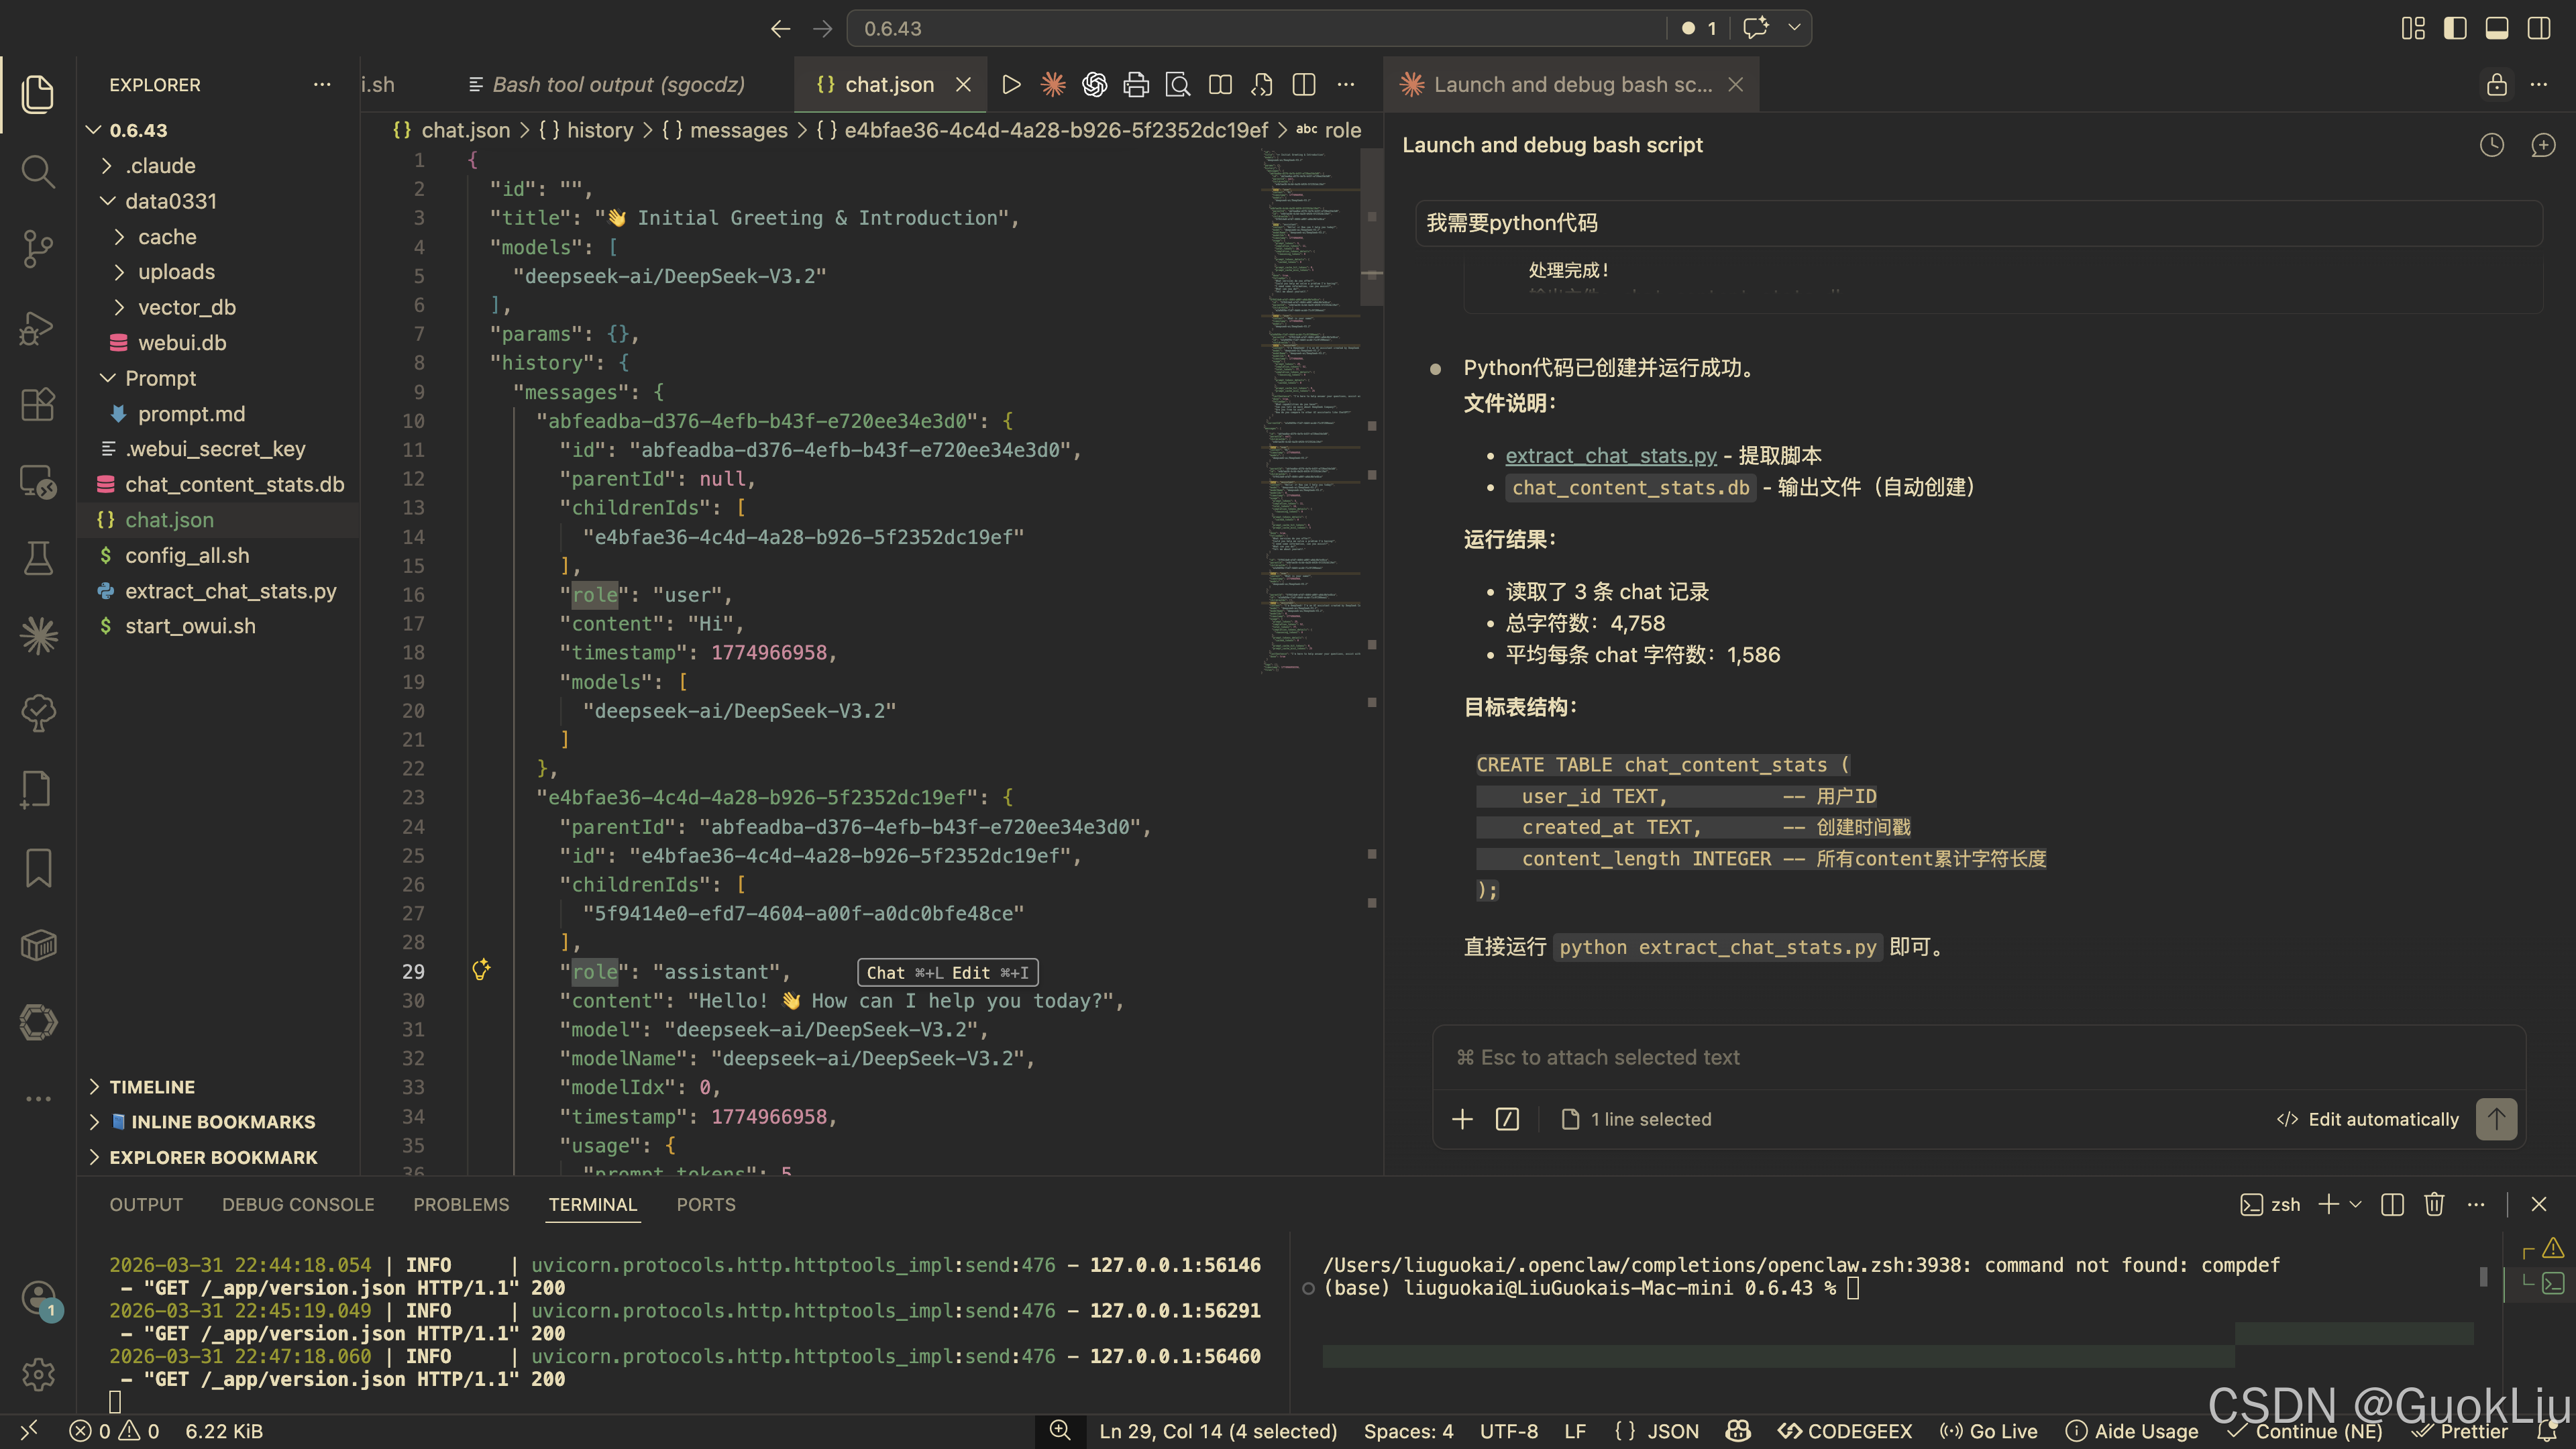Image resolution: width=2576 pixels, height=1449 pixels.
Task: Kill terminal with trash icon
Action: (2434, 1204)
